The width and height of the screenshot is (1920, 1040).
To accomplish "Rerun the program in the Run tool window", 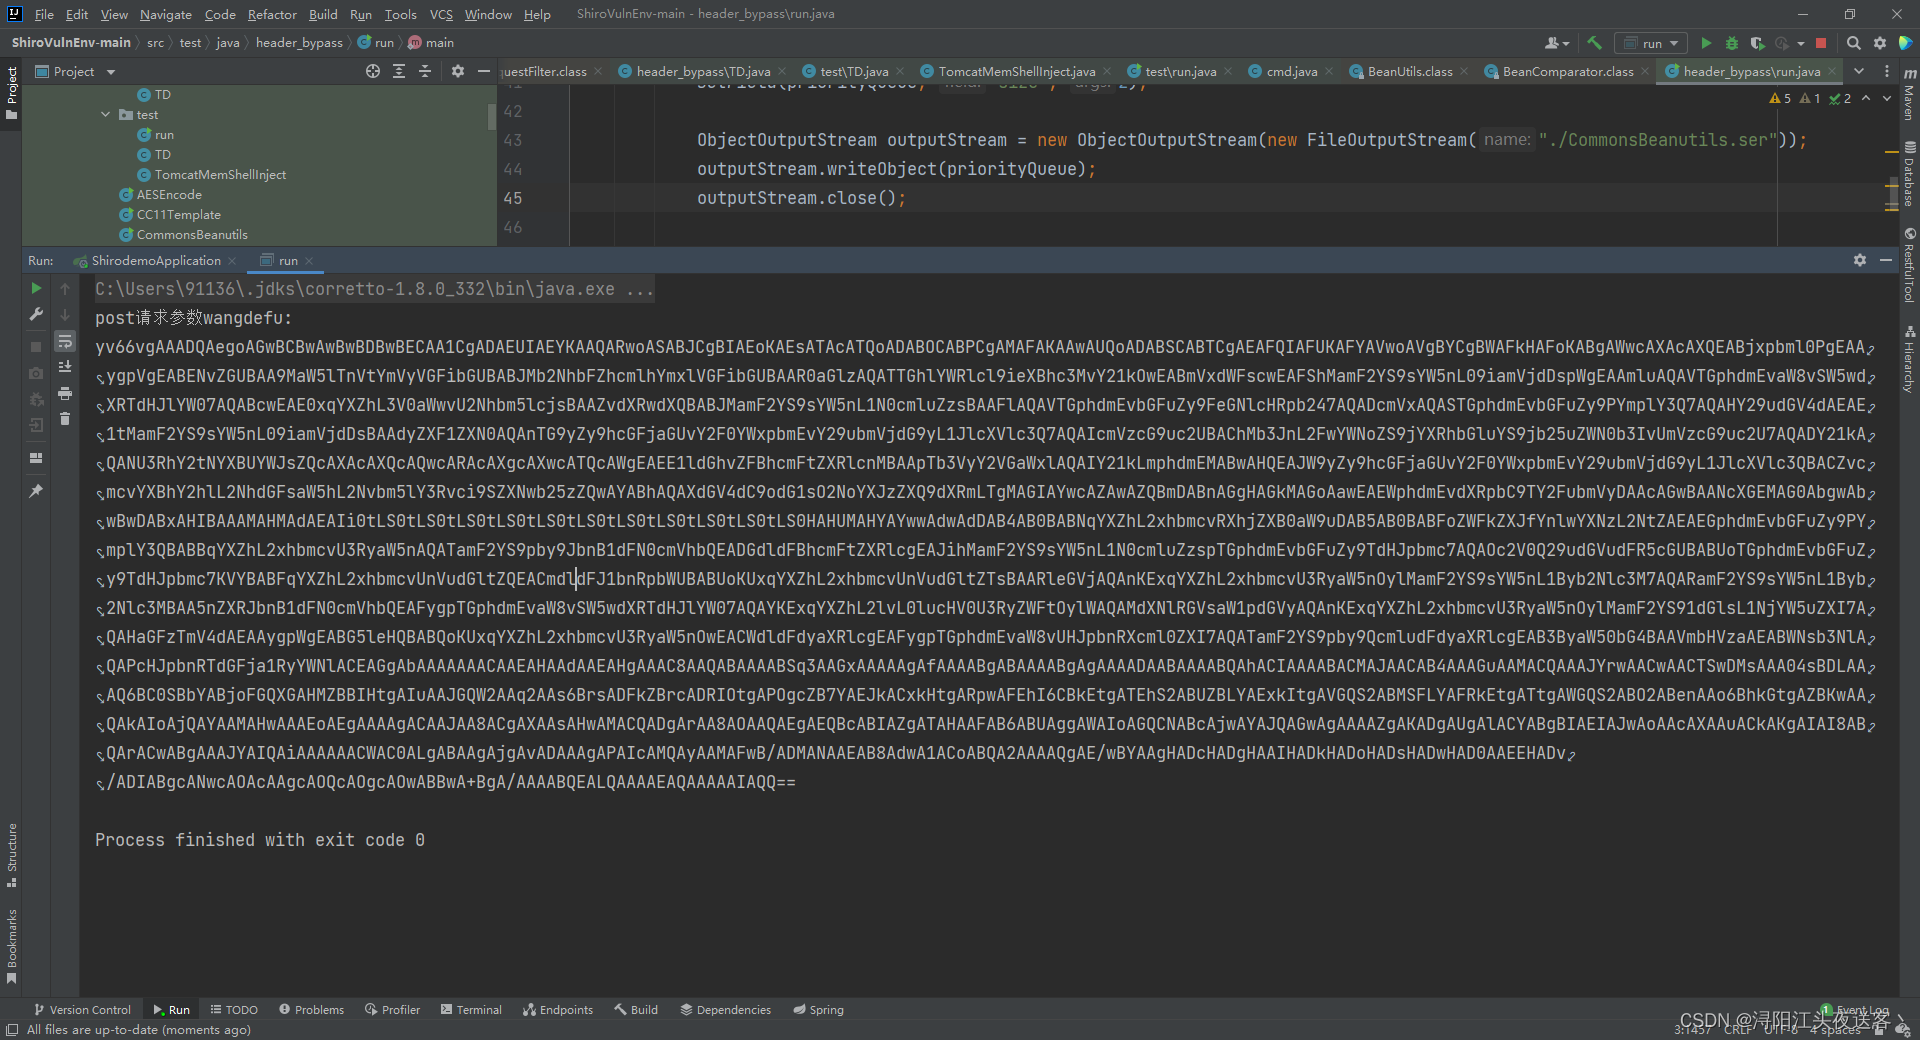I will point(36,288).
